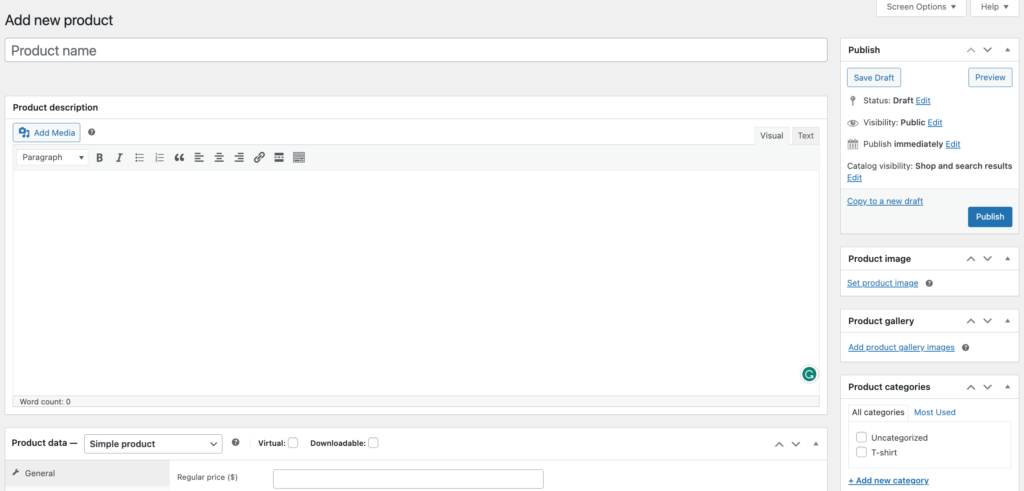Click Add product gallery images link
This screenshot has width=1024, height=491.
[x=901, y=347]
